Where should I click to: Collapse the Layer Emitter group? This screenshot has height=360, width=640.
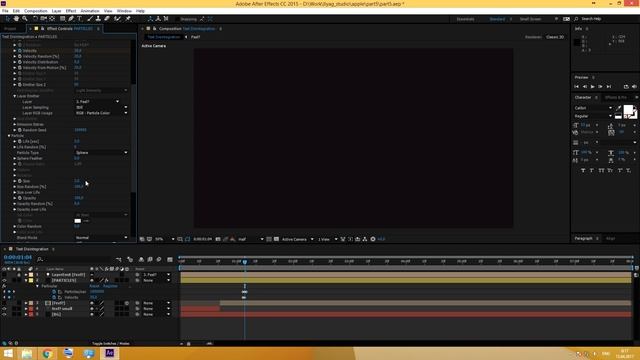coord(15,96)
